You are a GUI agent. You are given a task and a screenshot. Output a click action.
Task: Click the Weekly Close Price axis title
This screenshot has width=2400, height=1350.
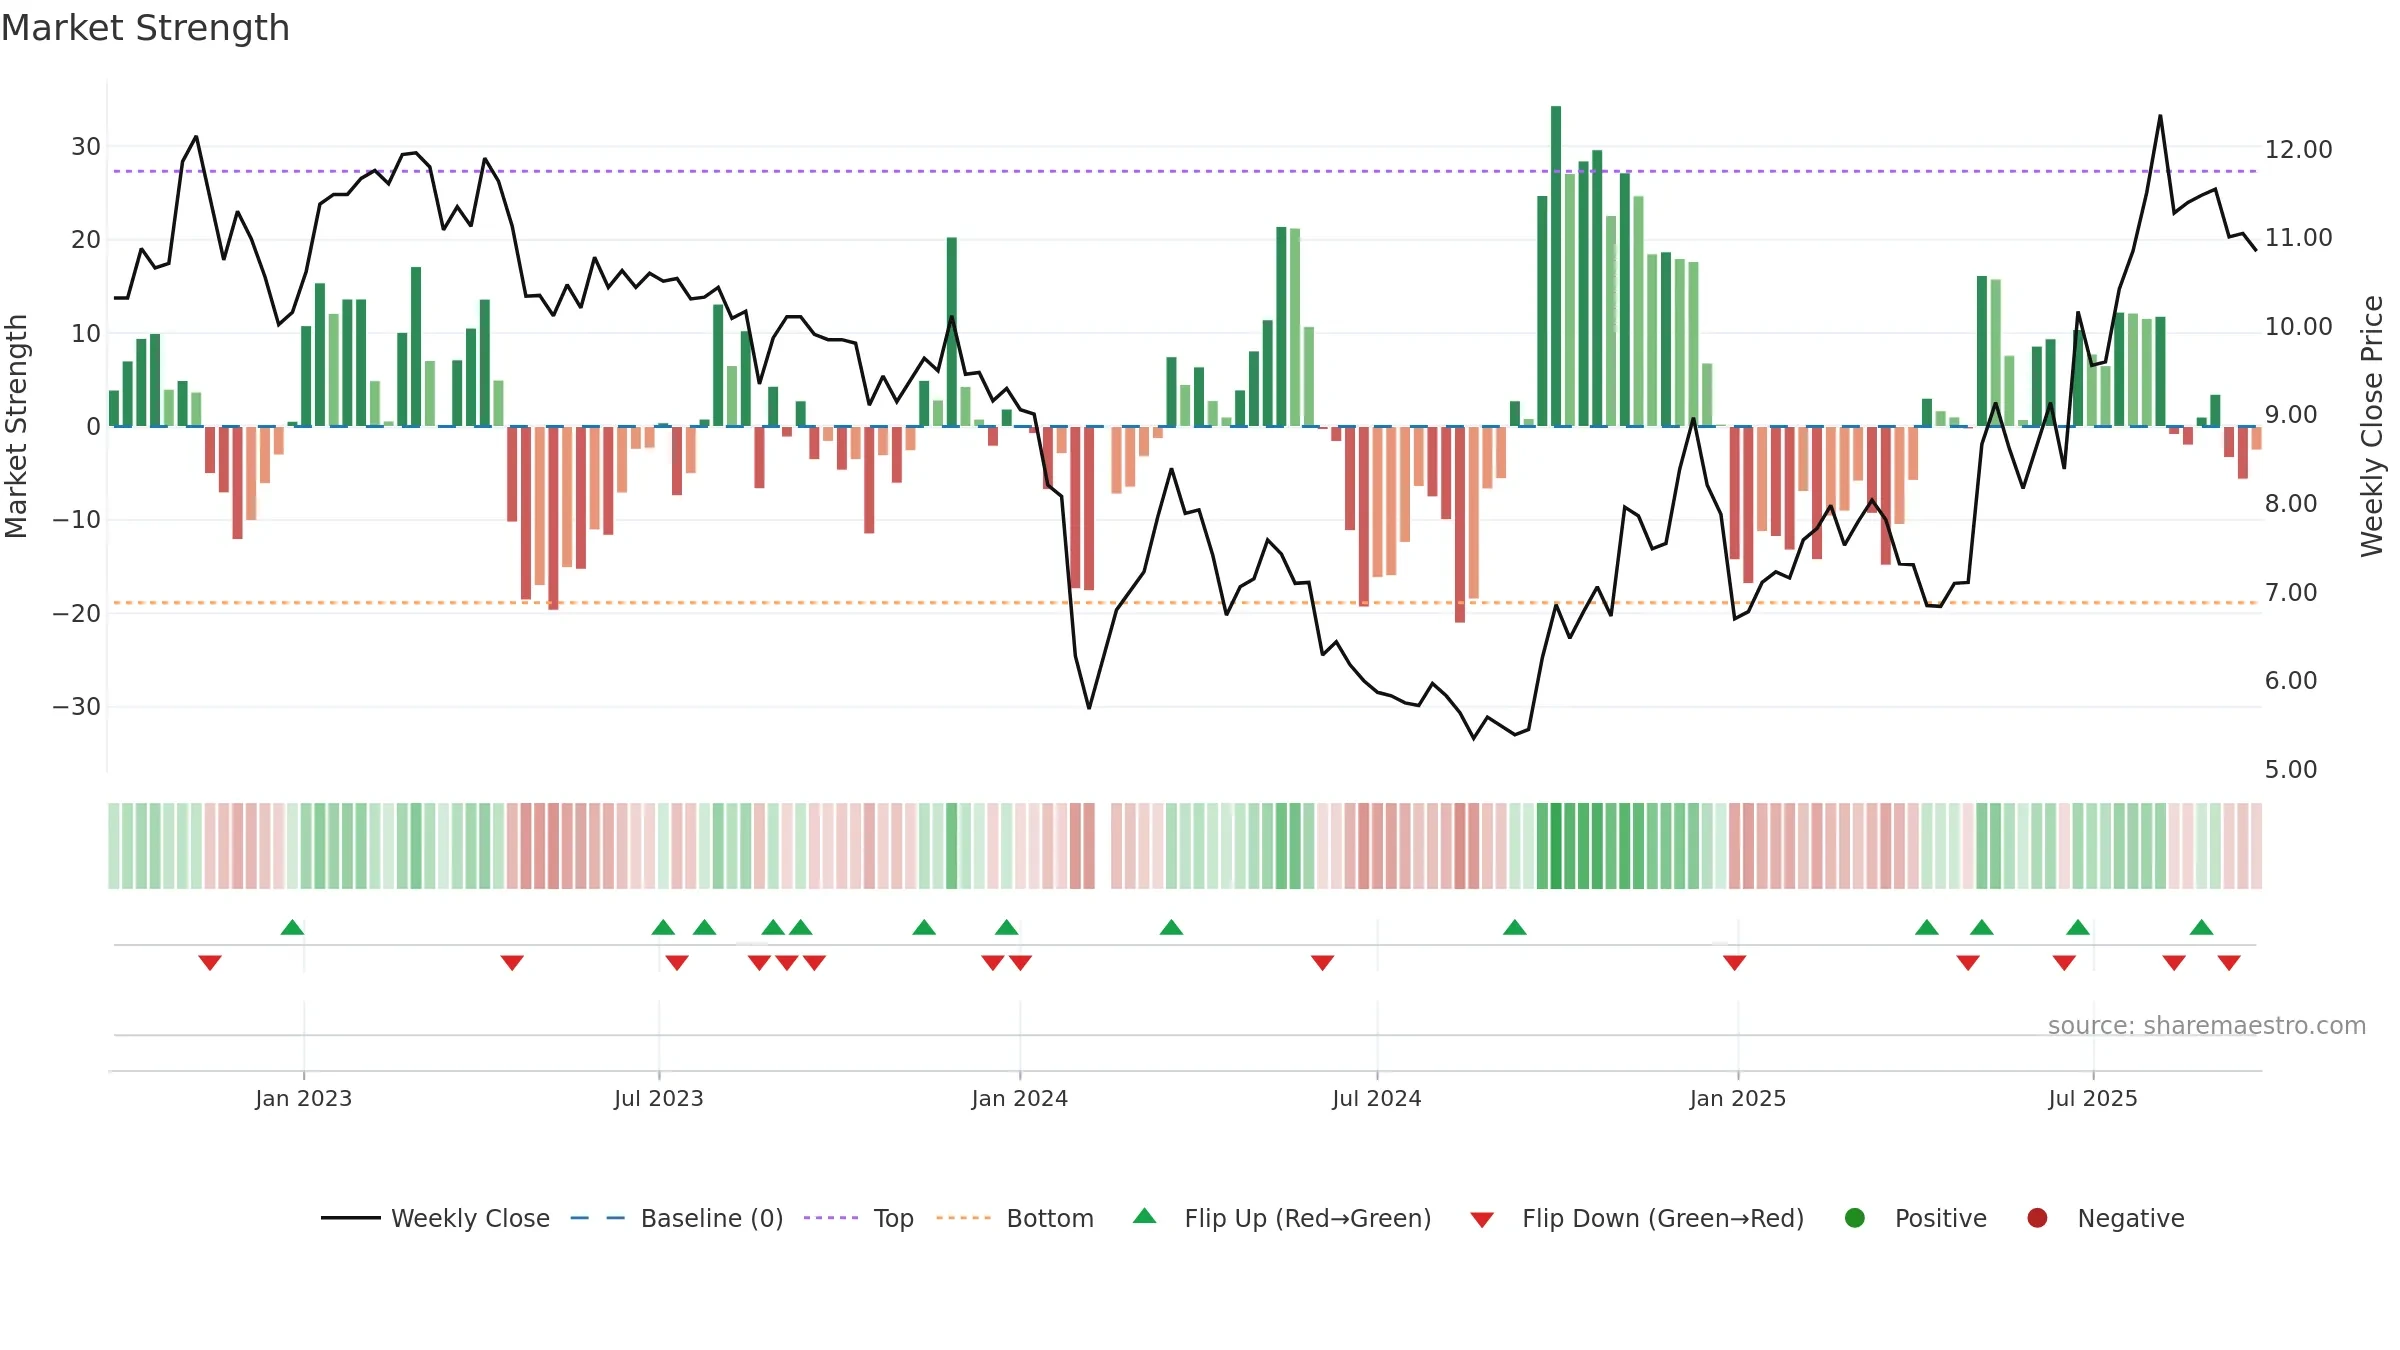click(x=2372, y=426)
